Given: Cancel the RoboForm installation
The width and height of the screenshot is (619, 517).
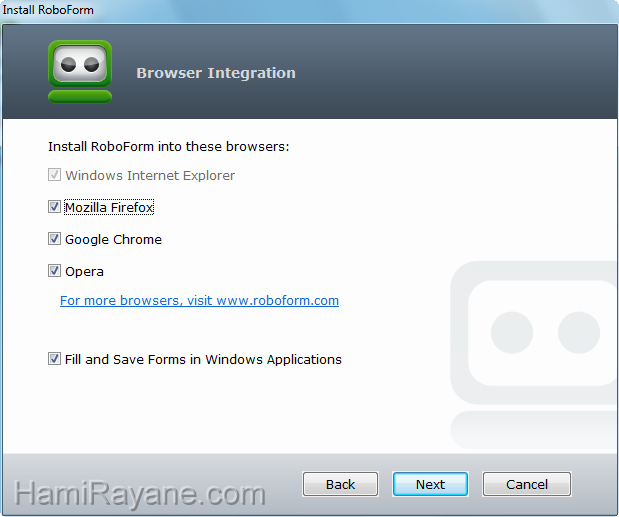Looking at the screenshot, I should tap(527, 484).
